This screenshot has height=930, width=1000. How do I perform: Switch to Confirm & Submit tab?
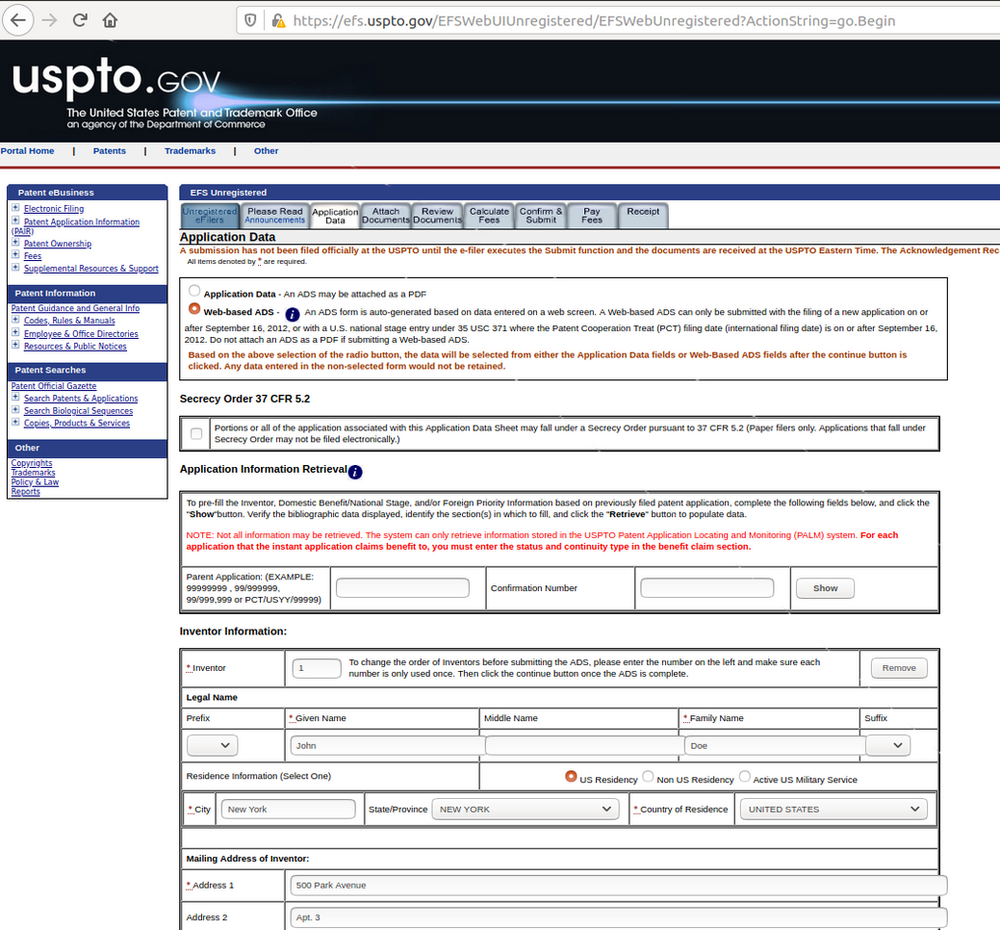[541, 216]
